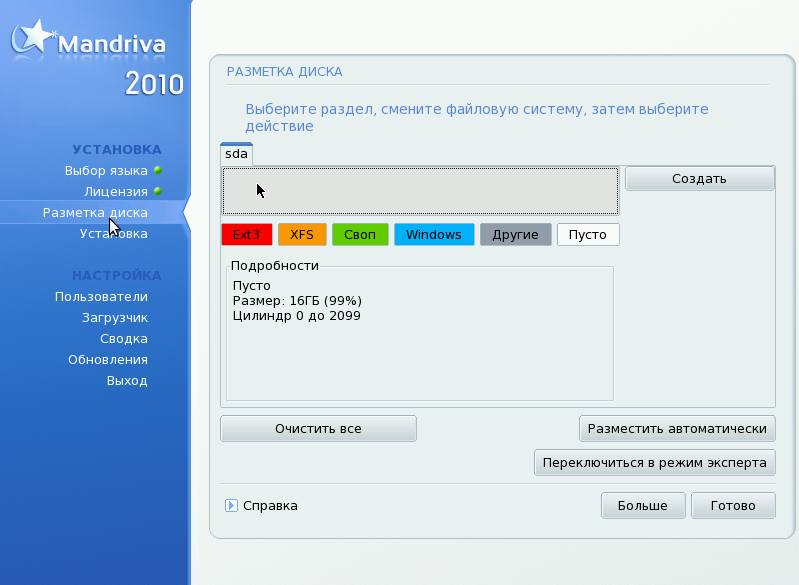
Task: Click the Подробности group label
Action: pos(275,265)
